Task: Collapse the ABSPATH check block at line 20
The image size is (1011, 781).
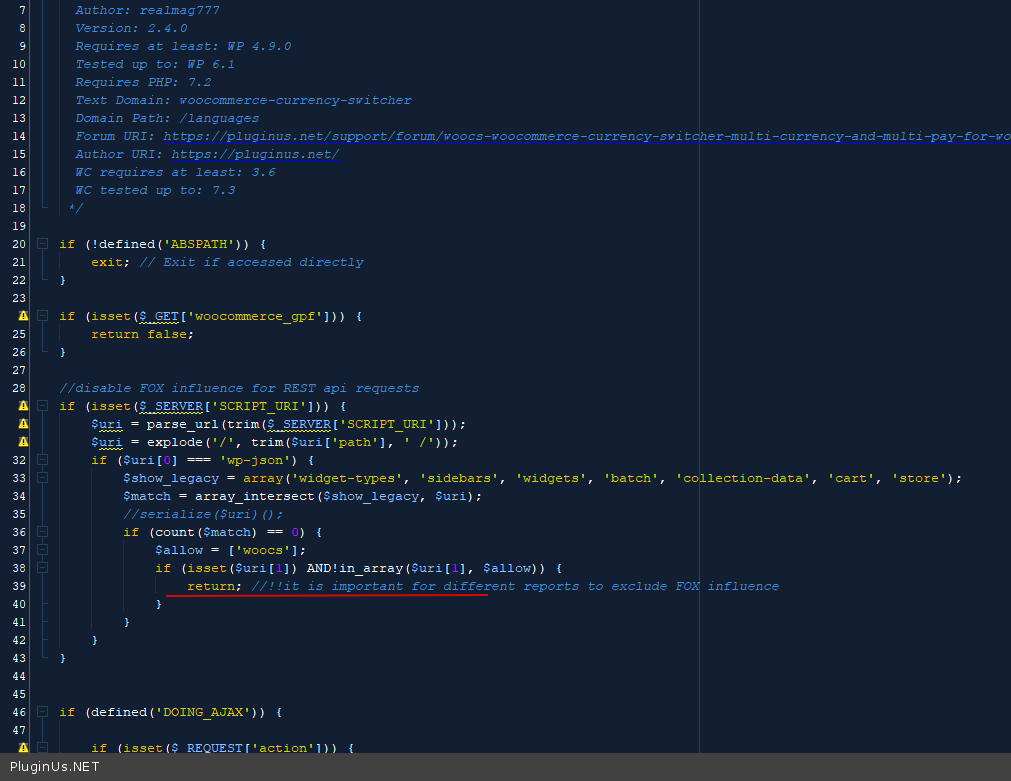Action: coord(42,244)
